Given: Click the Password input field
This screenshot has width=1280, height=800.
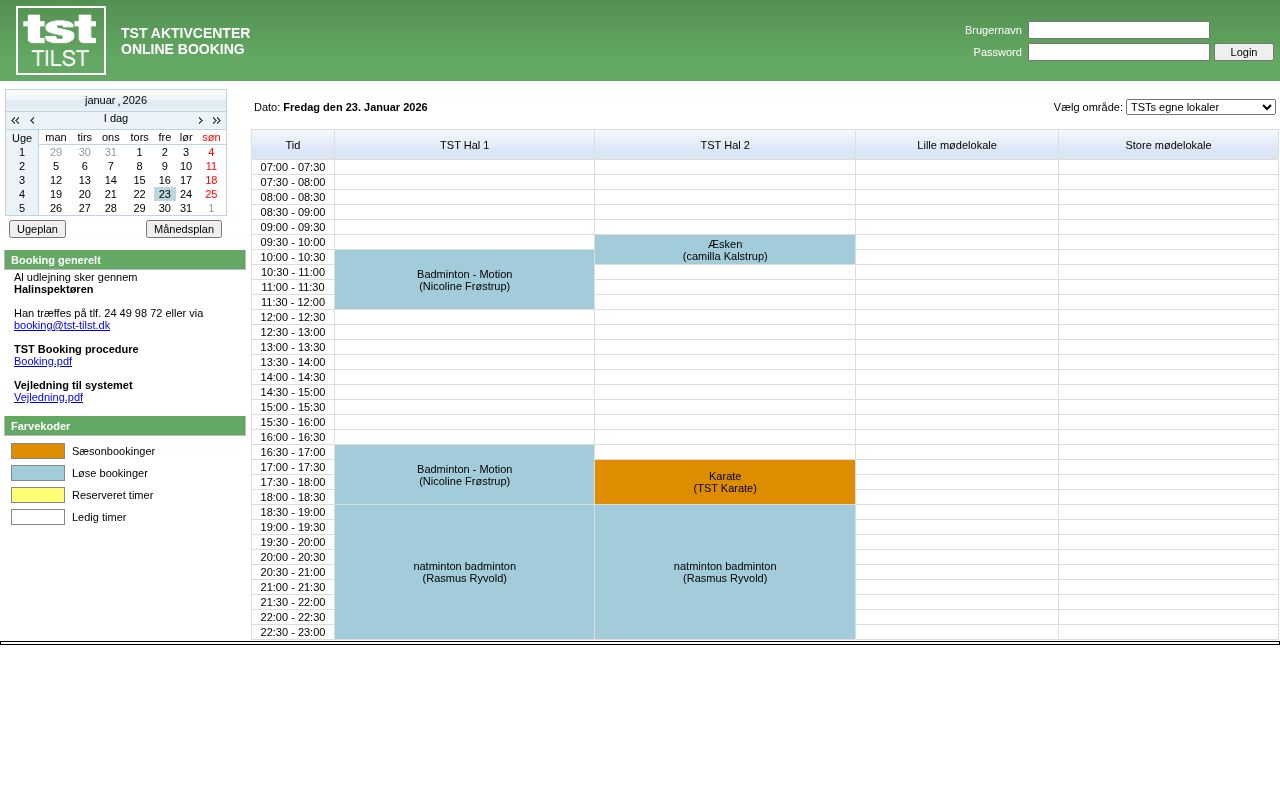Looking at the screenshot, I should click(1118, 52).
